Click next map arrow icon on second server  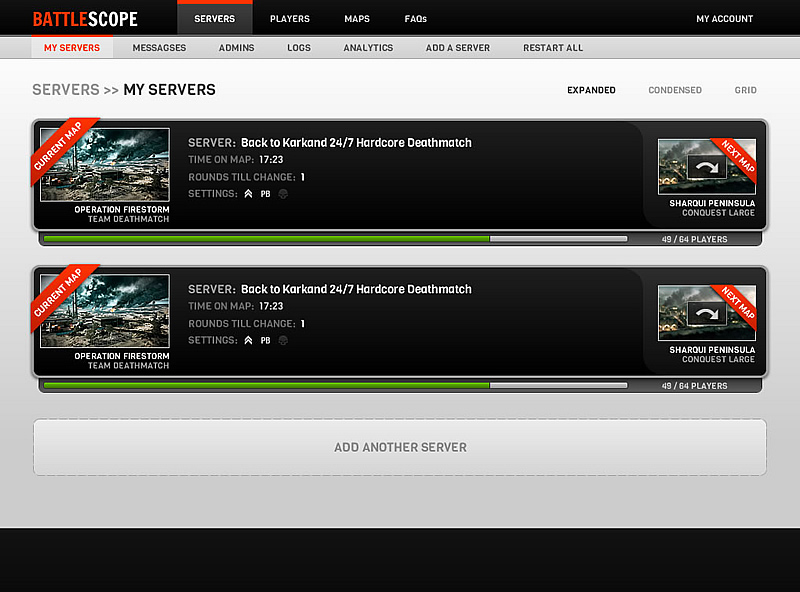[707, 313]
